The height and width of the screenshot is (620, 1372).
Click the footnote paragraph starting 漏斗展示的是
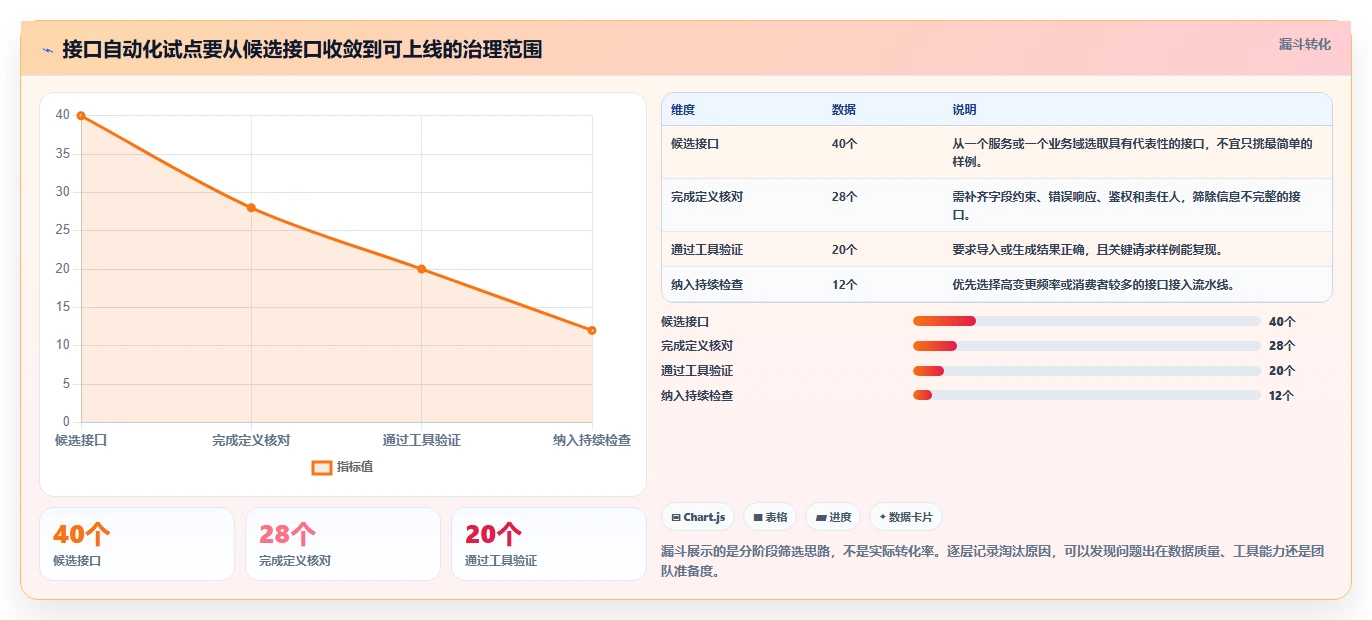tap(993, 562)
